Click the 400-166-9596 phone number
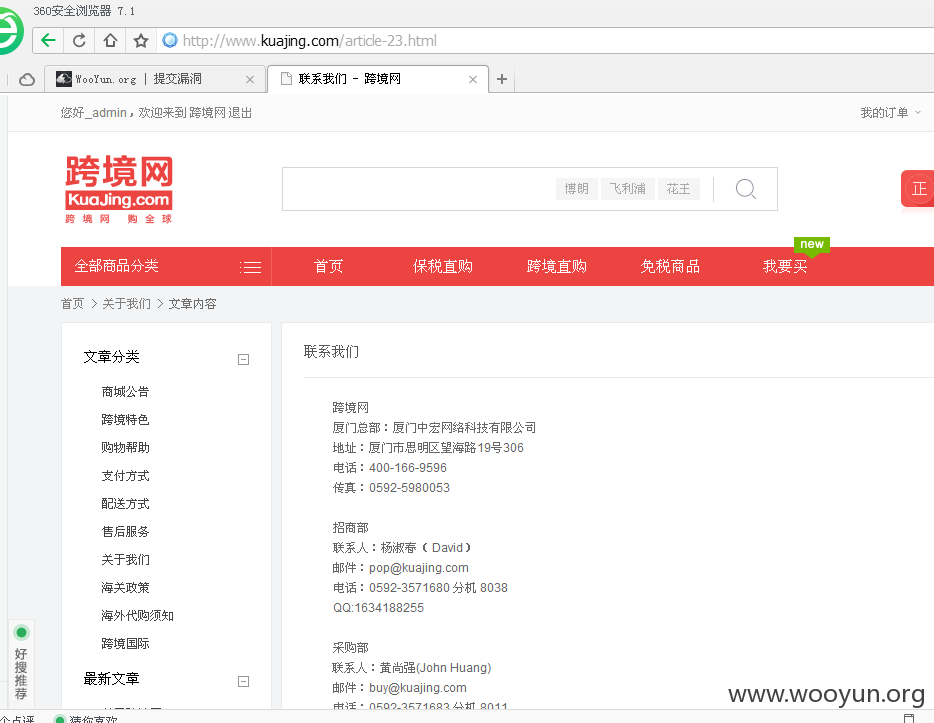This screenshot has height=723, width=934. click(x=408, y=468)
